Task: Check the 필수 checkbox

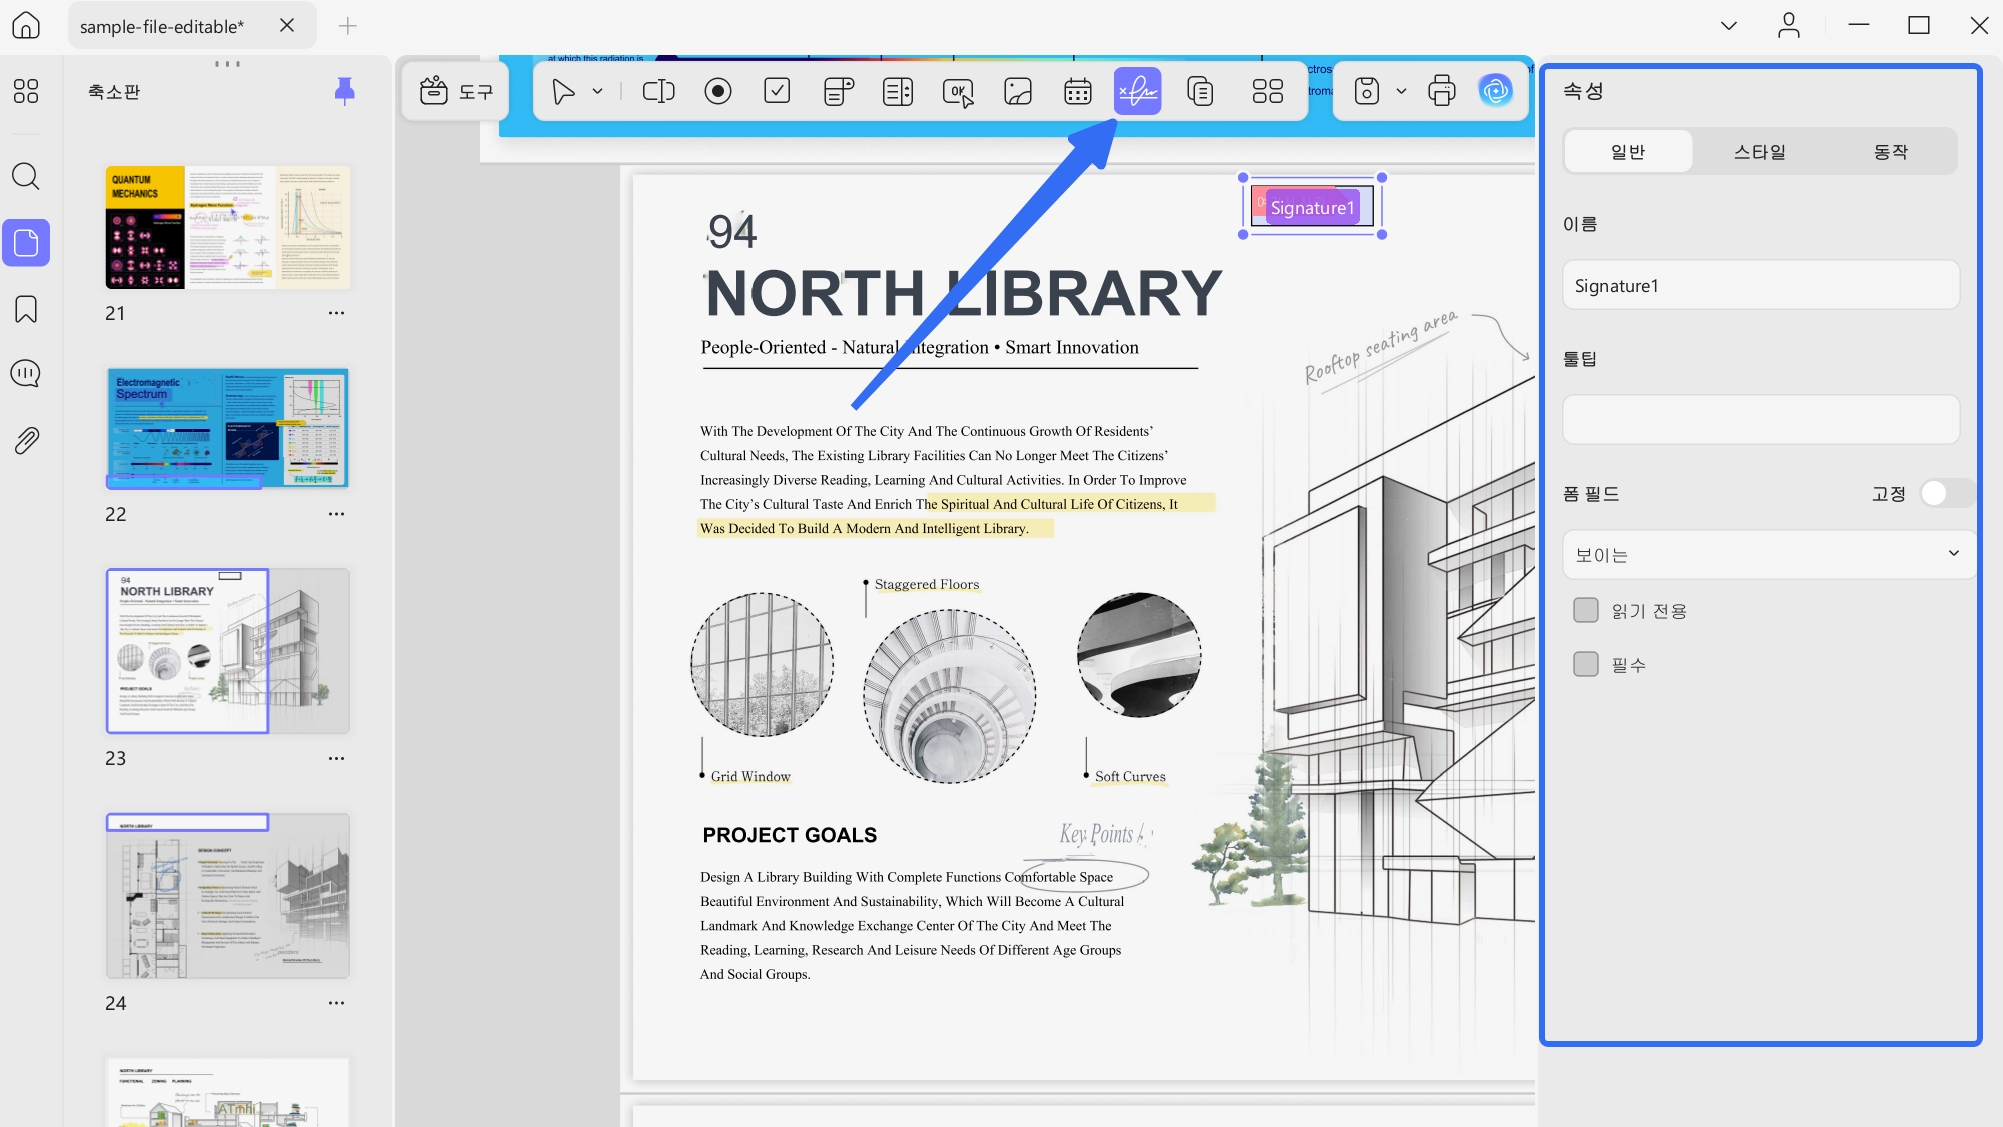Action: click(1586, 664)
